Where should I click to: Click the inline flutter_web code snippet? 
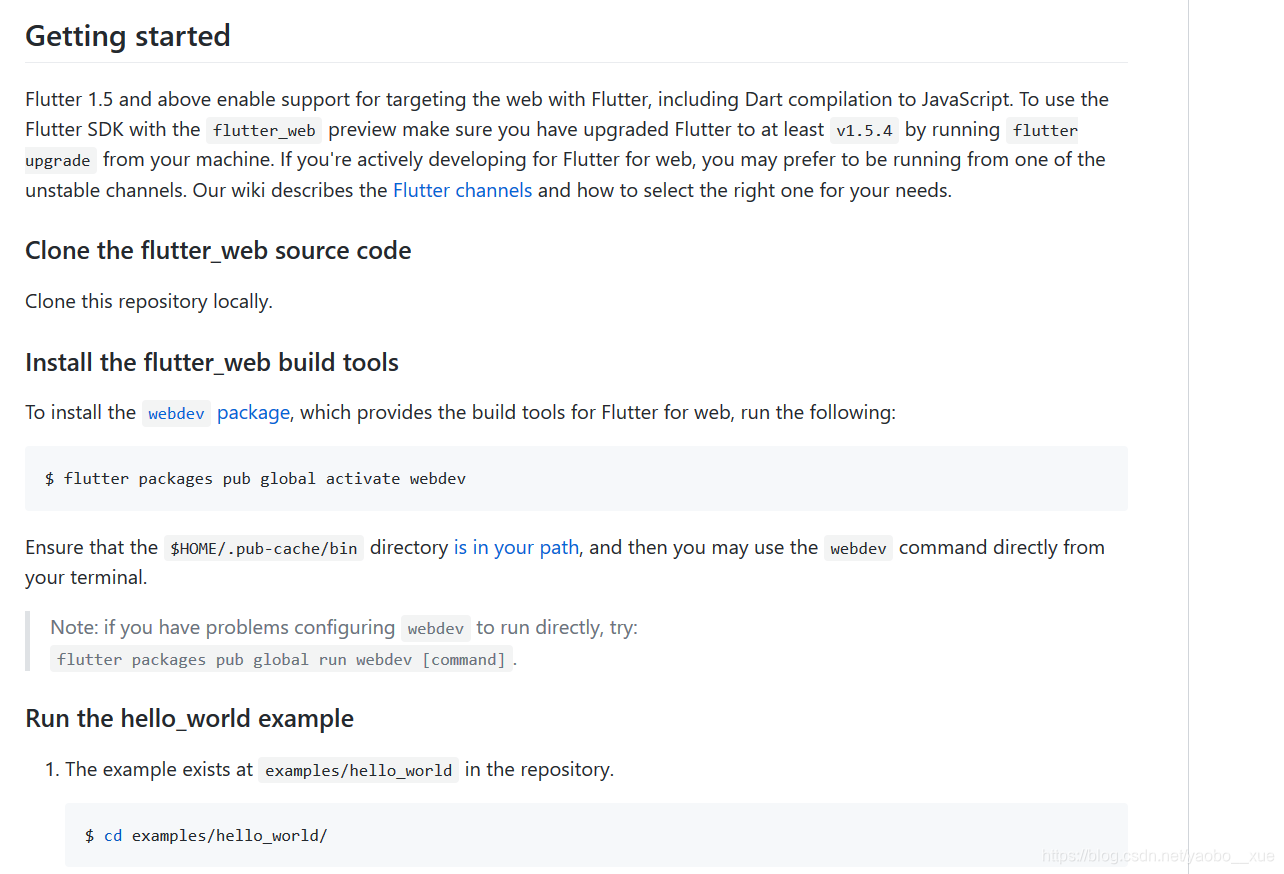(264, 130)
